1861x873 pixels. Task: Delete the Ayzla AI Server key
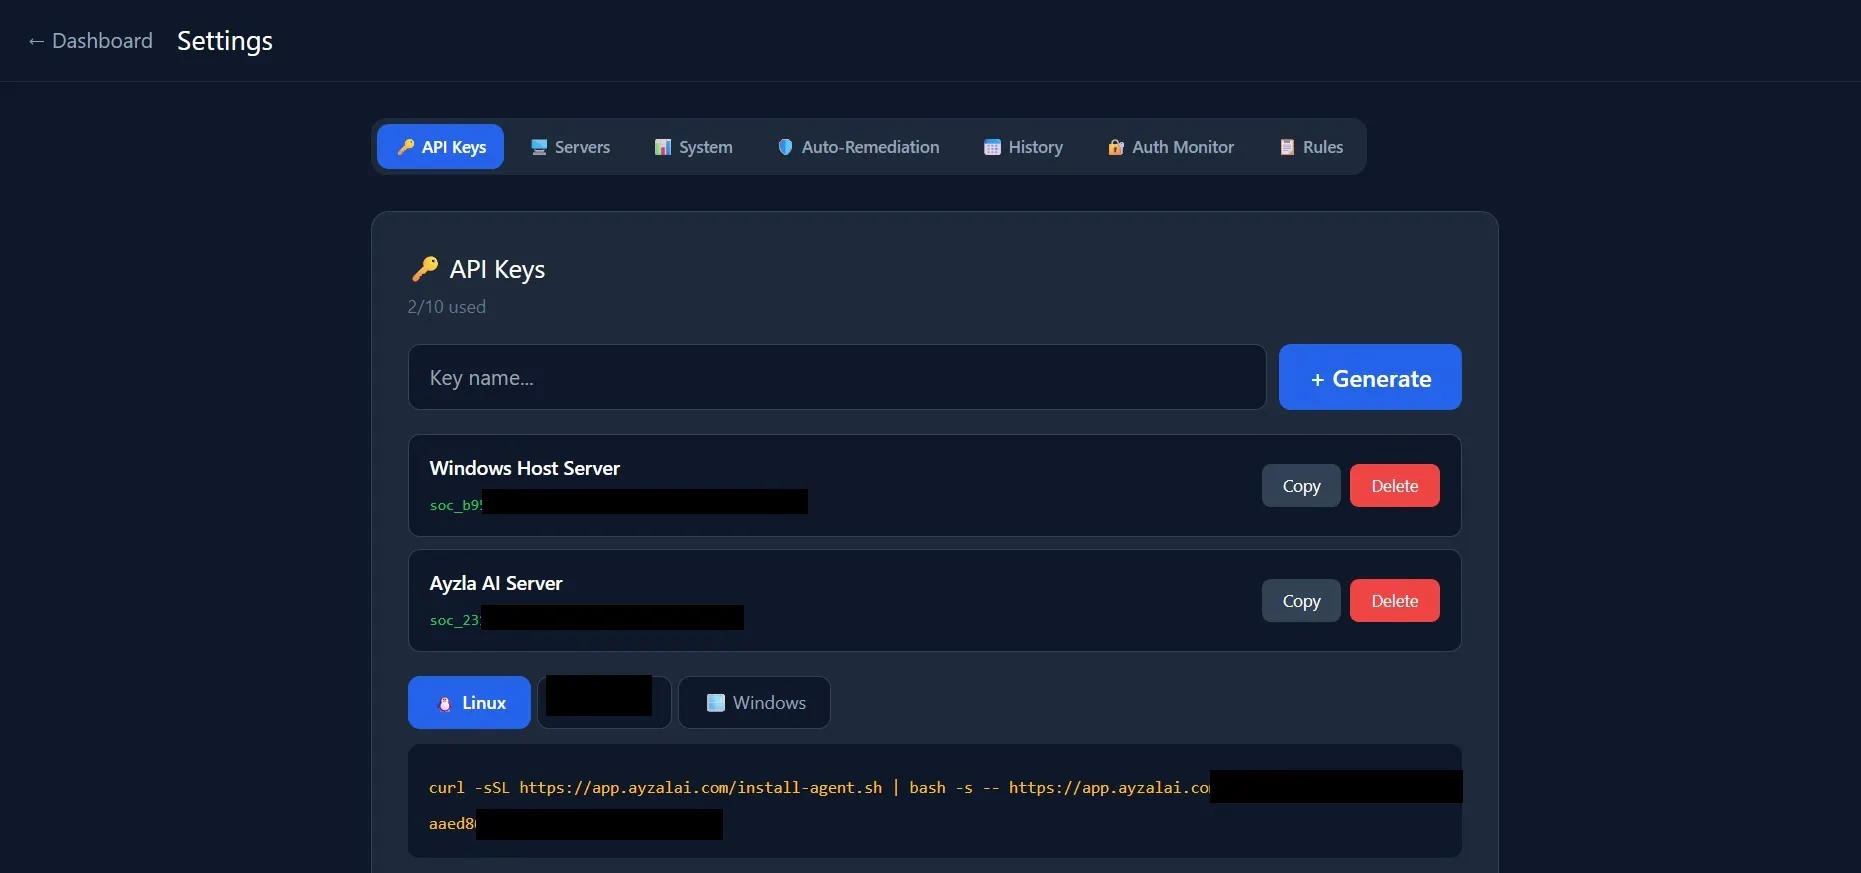click(x=1395, y=601)
